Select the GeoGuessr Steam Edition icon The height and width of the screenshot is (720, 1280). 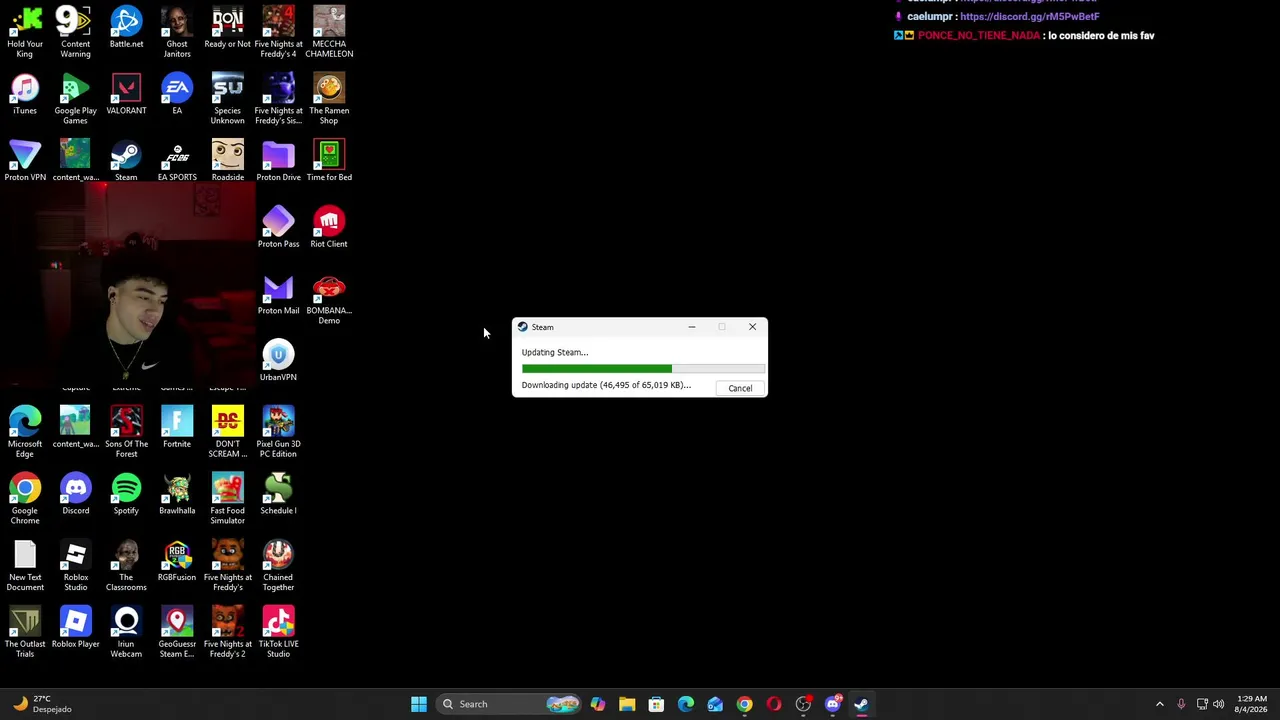coord(177,632)
